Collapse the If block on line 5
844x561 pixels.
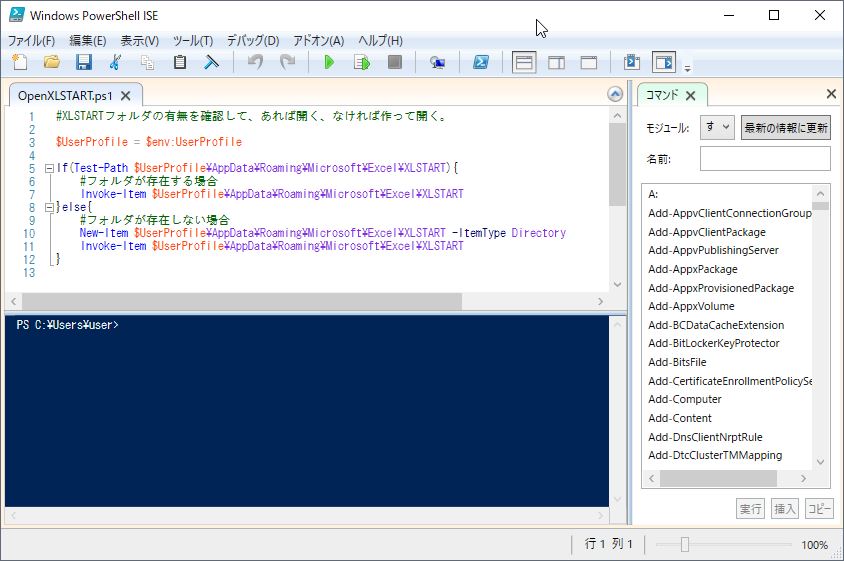click(49, 168)
